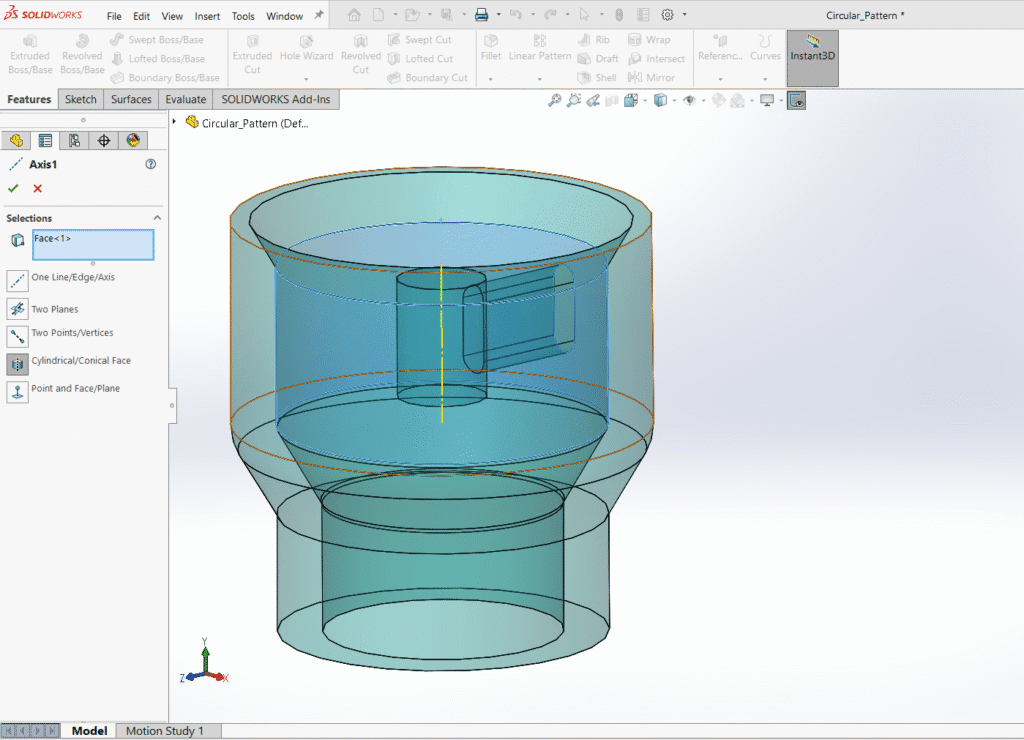Open the File menu
The height and width of the screenshot is (740, 1024).
[x=114, y=16]
